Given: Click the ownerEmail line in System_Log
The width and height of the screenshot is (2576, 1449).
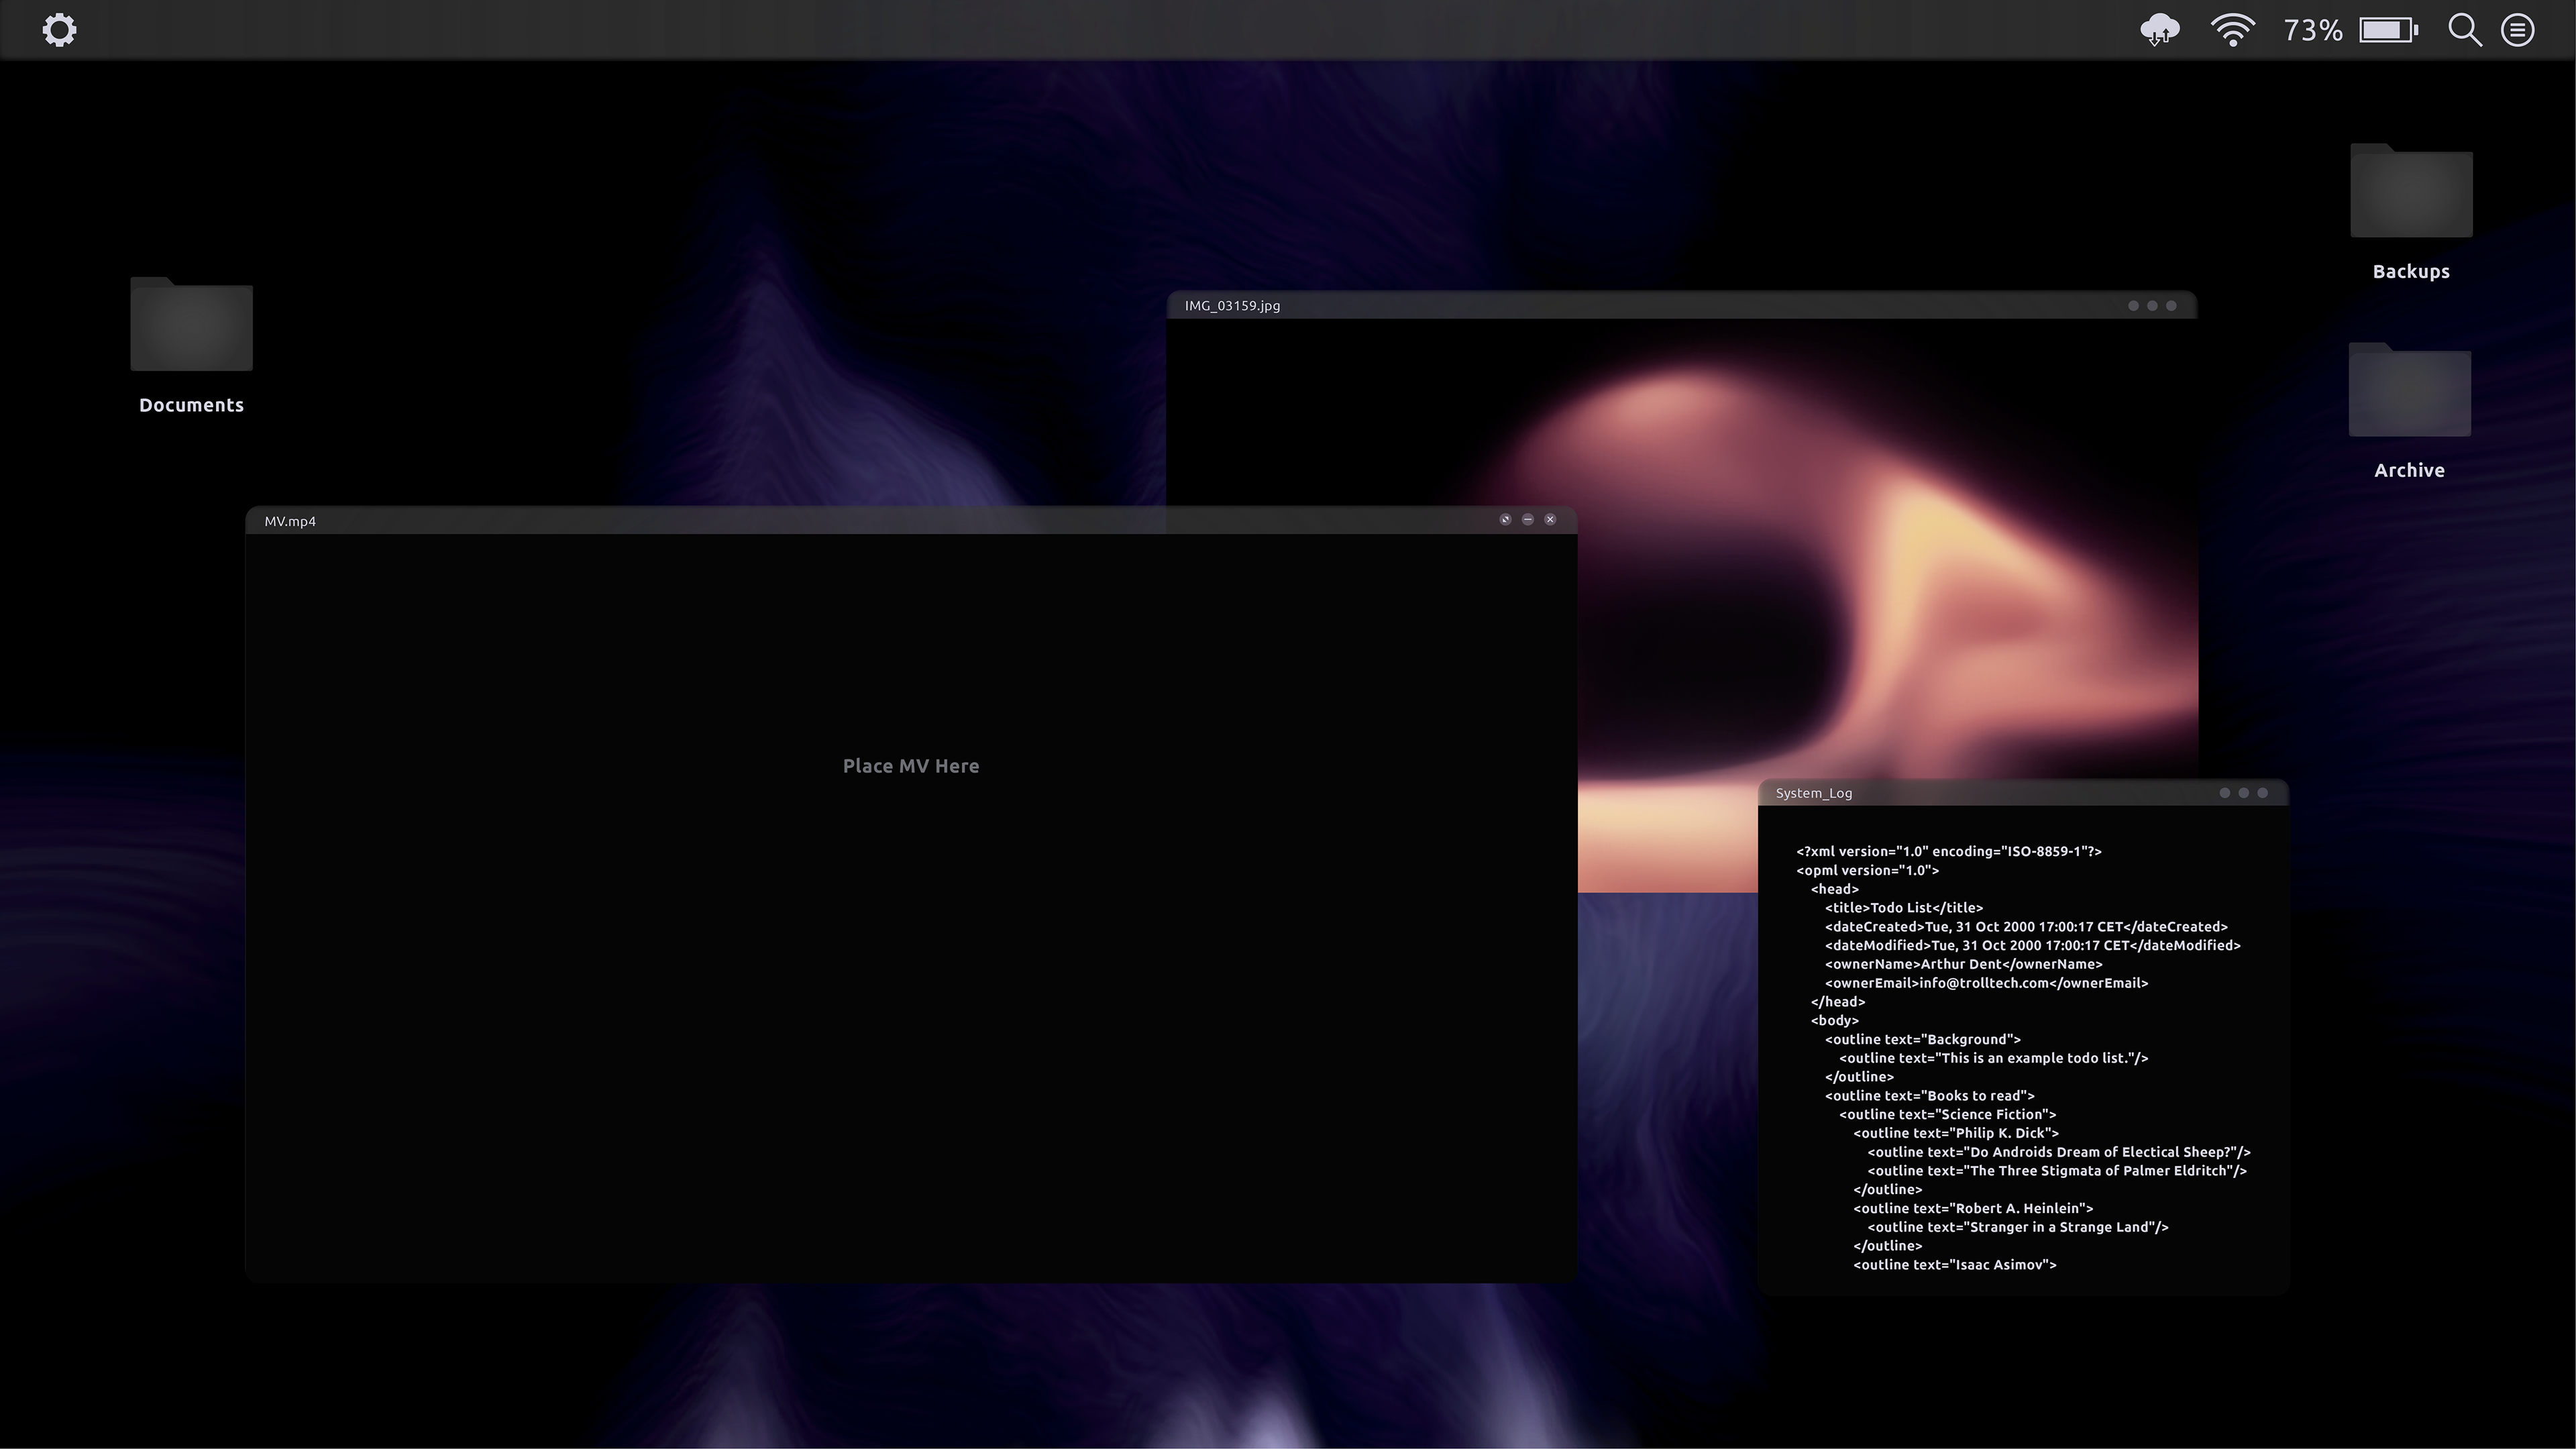Looking at the screenshot, I should [x=1986, y=983].
